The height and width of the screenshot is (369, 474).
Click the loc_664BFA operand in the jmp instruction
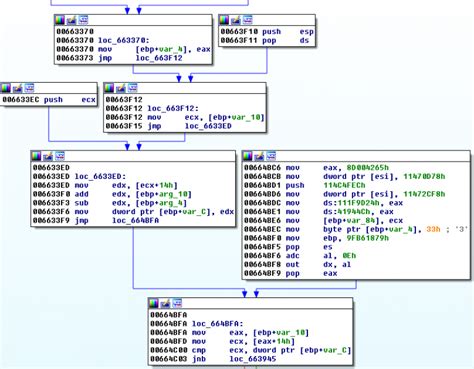(x=136, y=221)
